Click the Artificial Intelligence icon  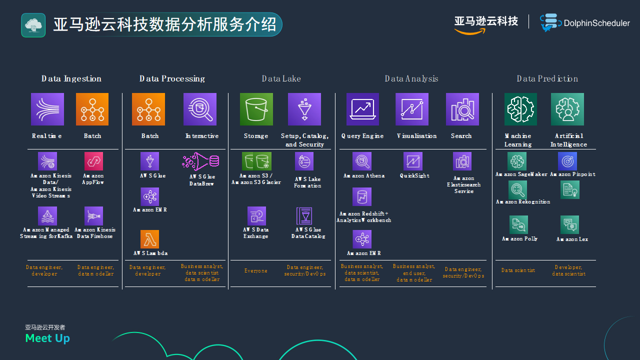pyautogui.click(x=567, y=109)
